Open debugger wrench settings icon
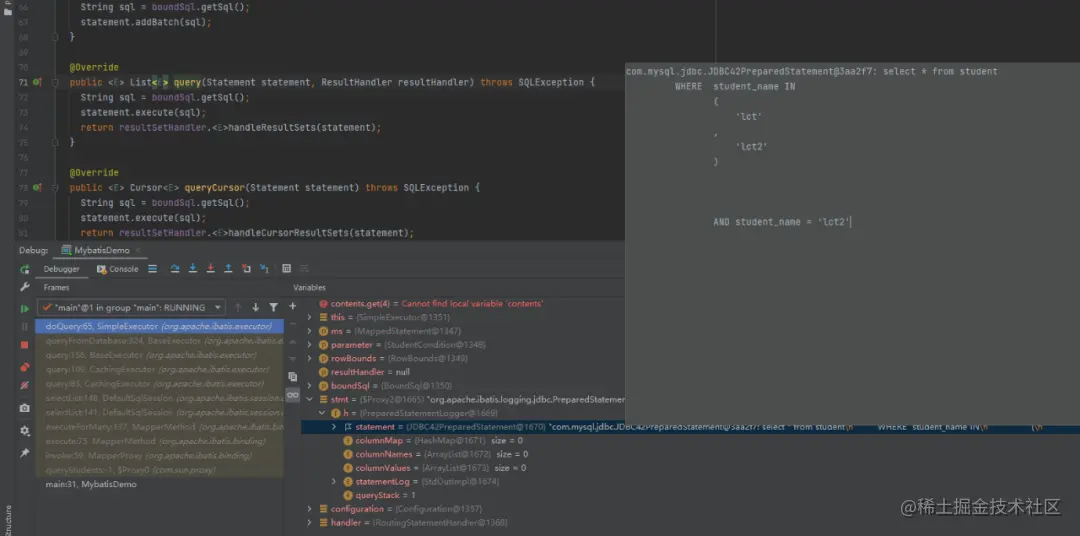This screenshot has height=536, width=1080. coord(25,287)
